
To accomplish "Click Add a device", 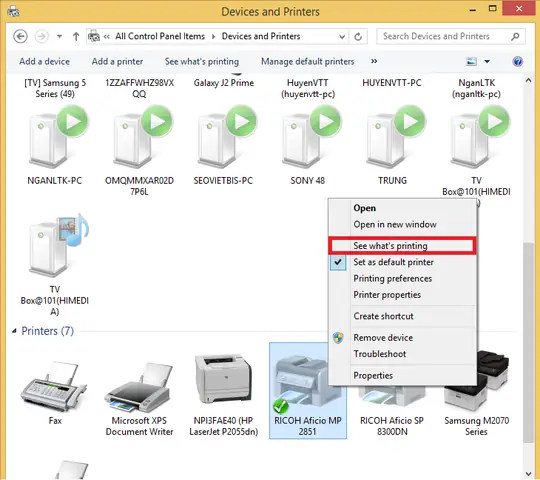I will 44,62.
